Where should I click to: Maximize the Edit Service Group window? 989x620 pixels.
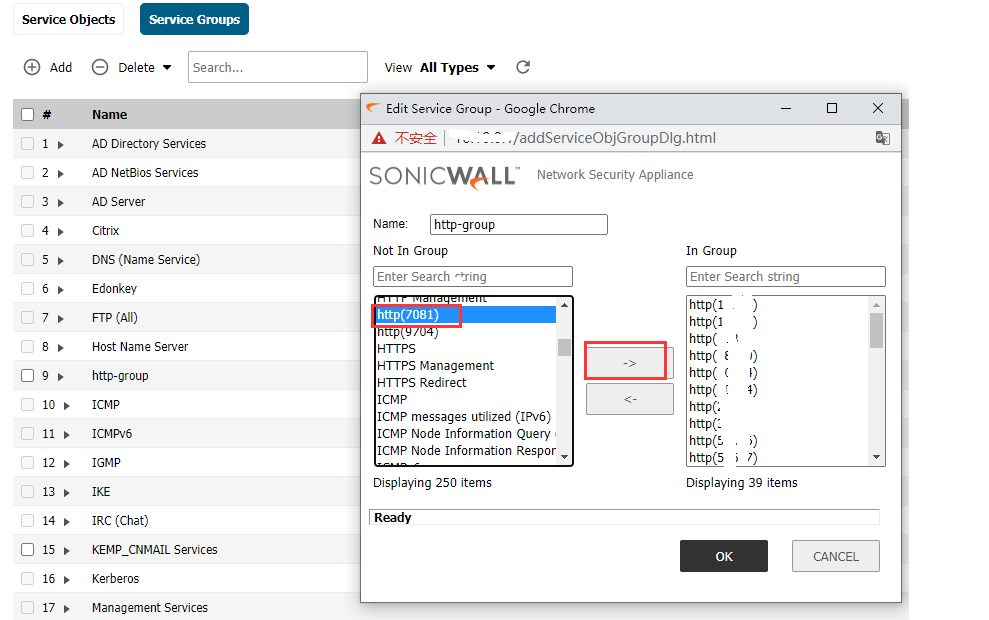831,108
